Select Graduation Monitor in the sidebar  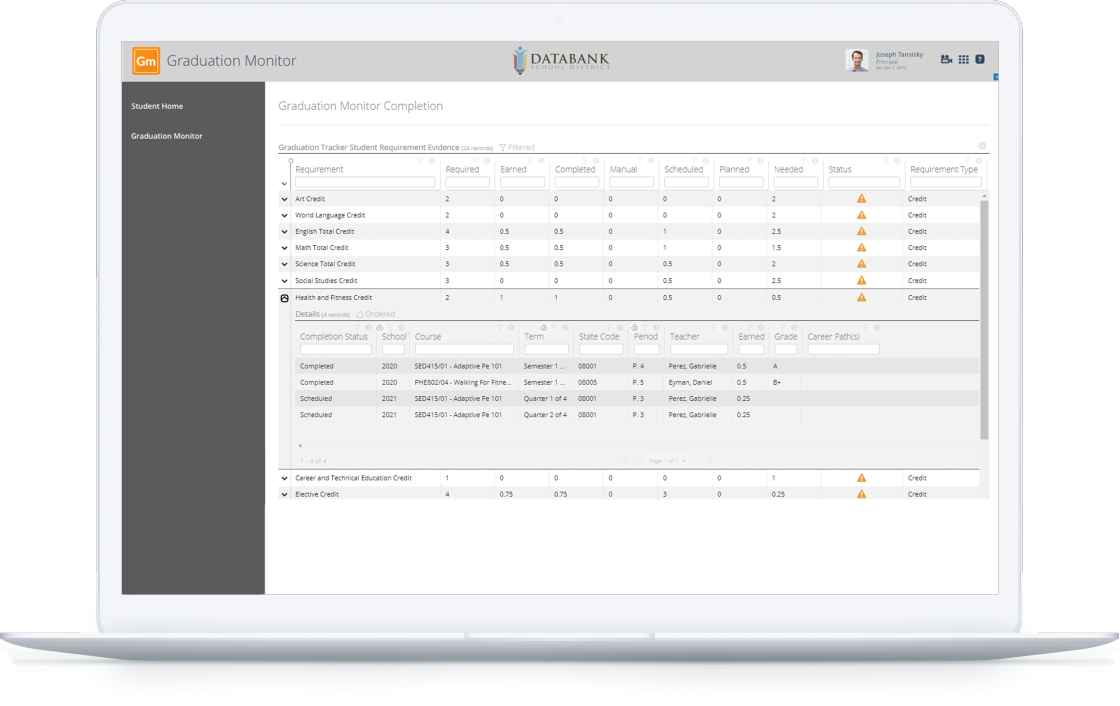167,135
